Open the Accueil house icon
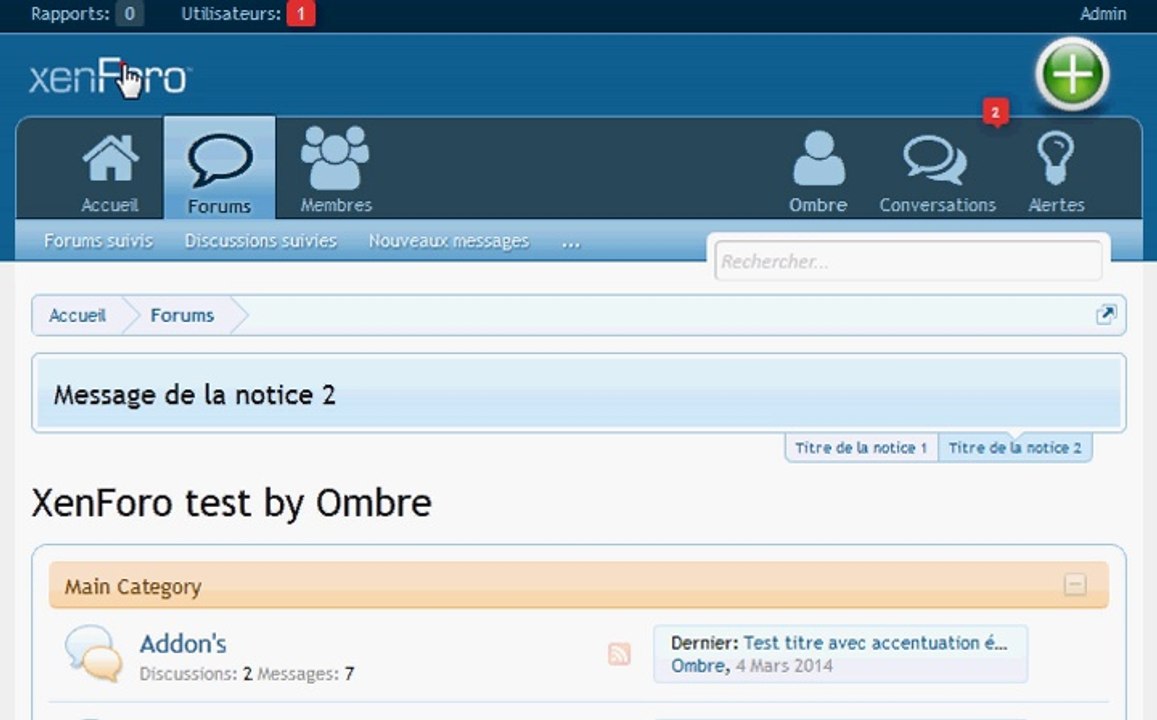The width and height of the screenshot is (1157, 720). [110, 158]
